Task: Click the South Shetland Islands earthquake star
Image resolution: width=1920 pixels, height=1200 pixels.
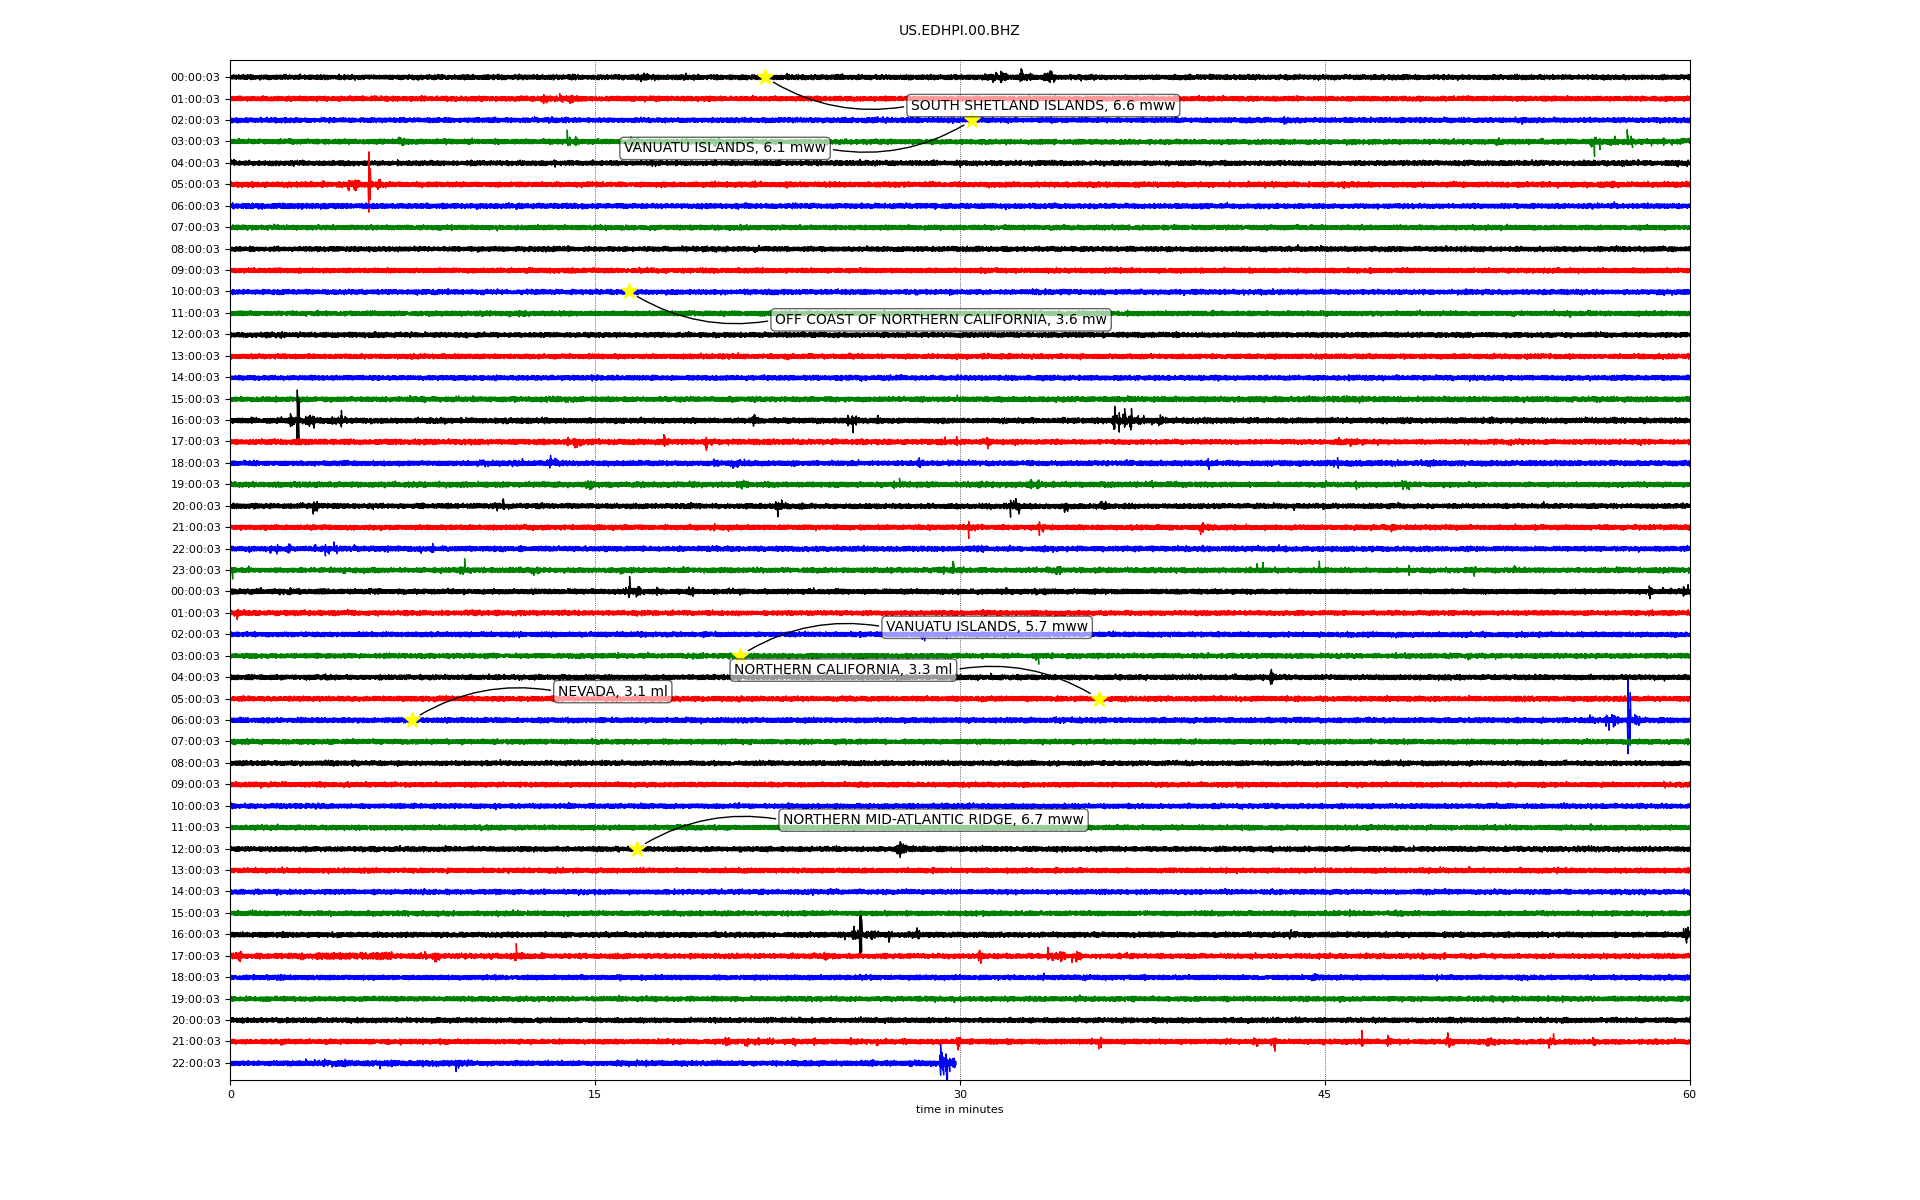Action: pyautogui.click(x=765, y=77)
